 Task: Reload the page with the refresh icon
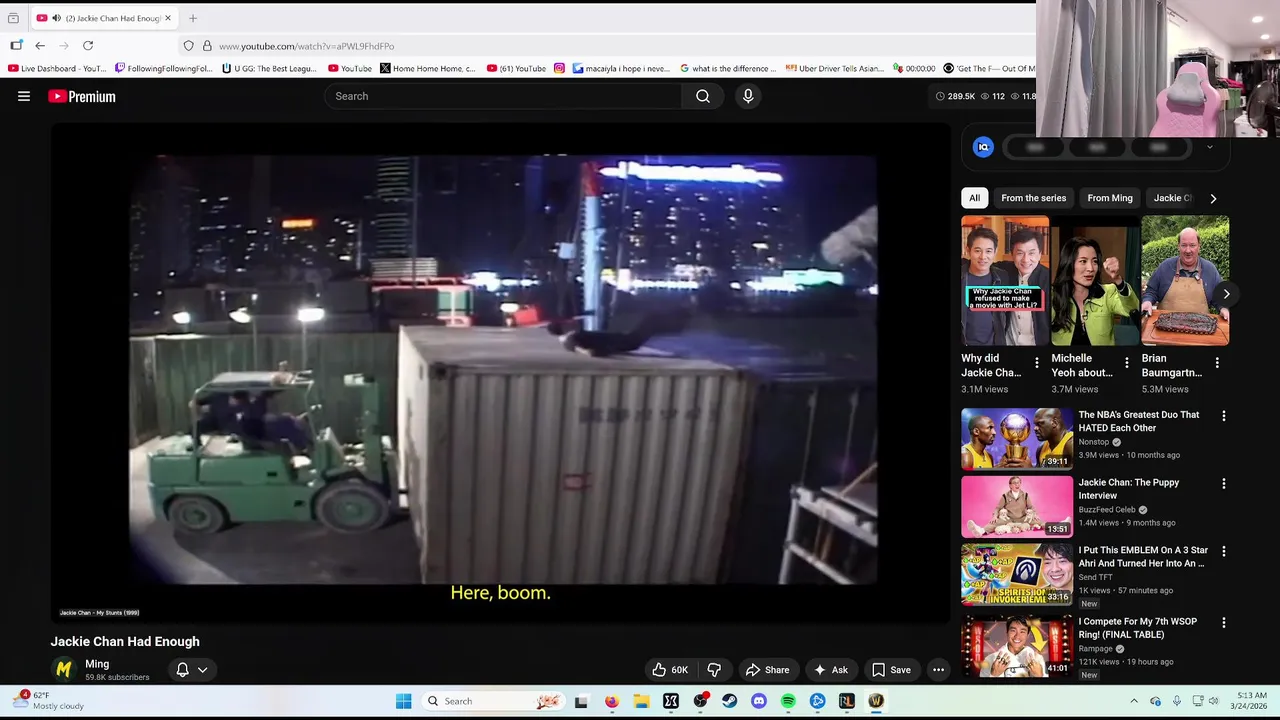[x=88, y=46]
